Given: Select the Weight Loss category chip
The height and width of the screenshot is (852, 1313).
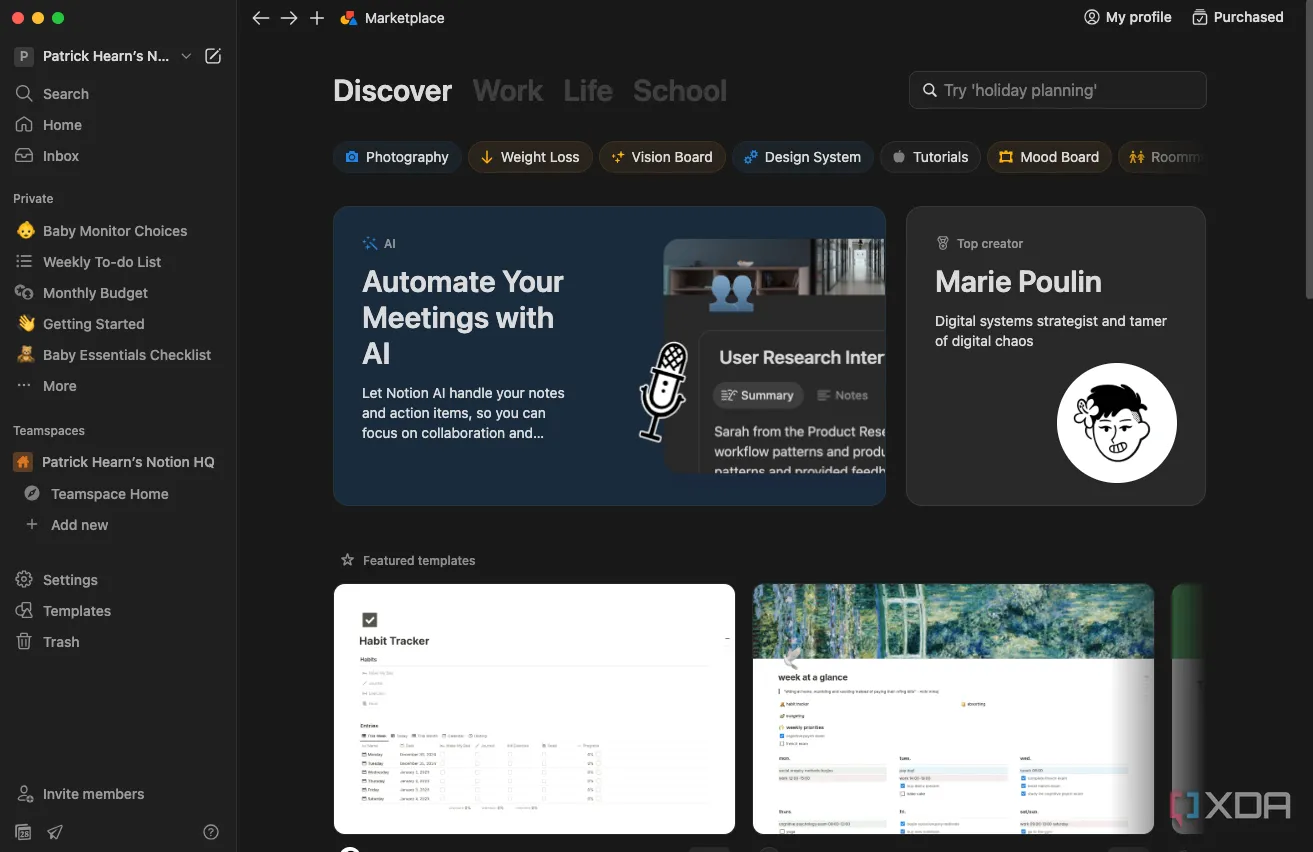Looking at the screenshot, I should pyautogui.click(x=529, y=157).
